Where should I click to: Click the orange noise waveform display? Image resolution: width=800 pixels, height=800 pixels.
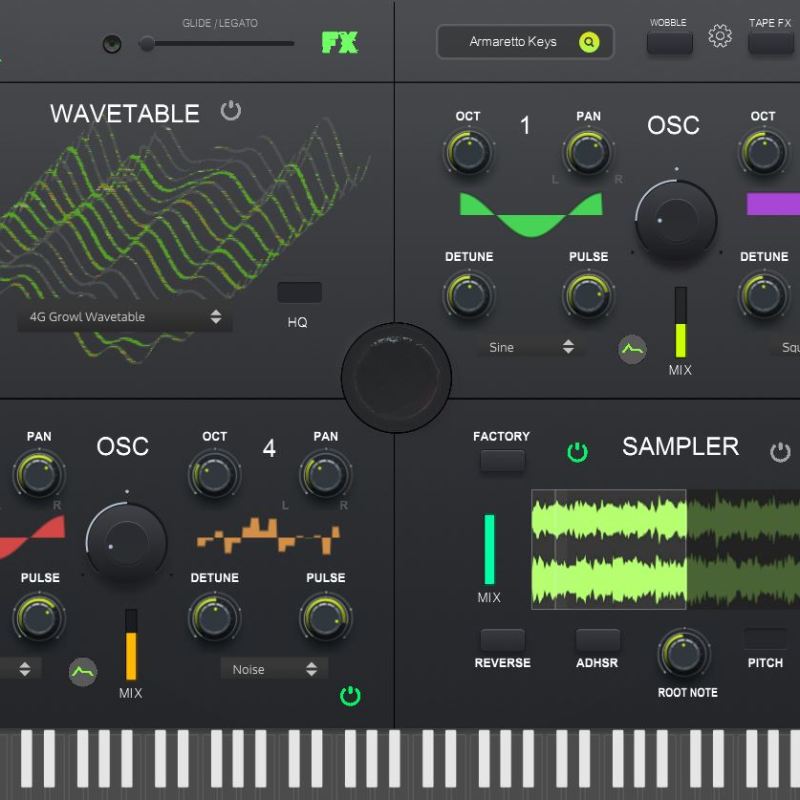268,535
